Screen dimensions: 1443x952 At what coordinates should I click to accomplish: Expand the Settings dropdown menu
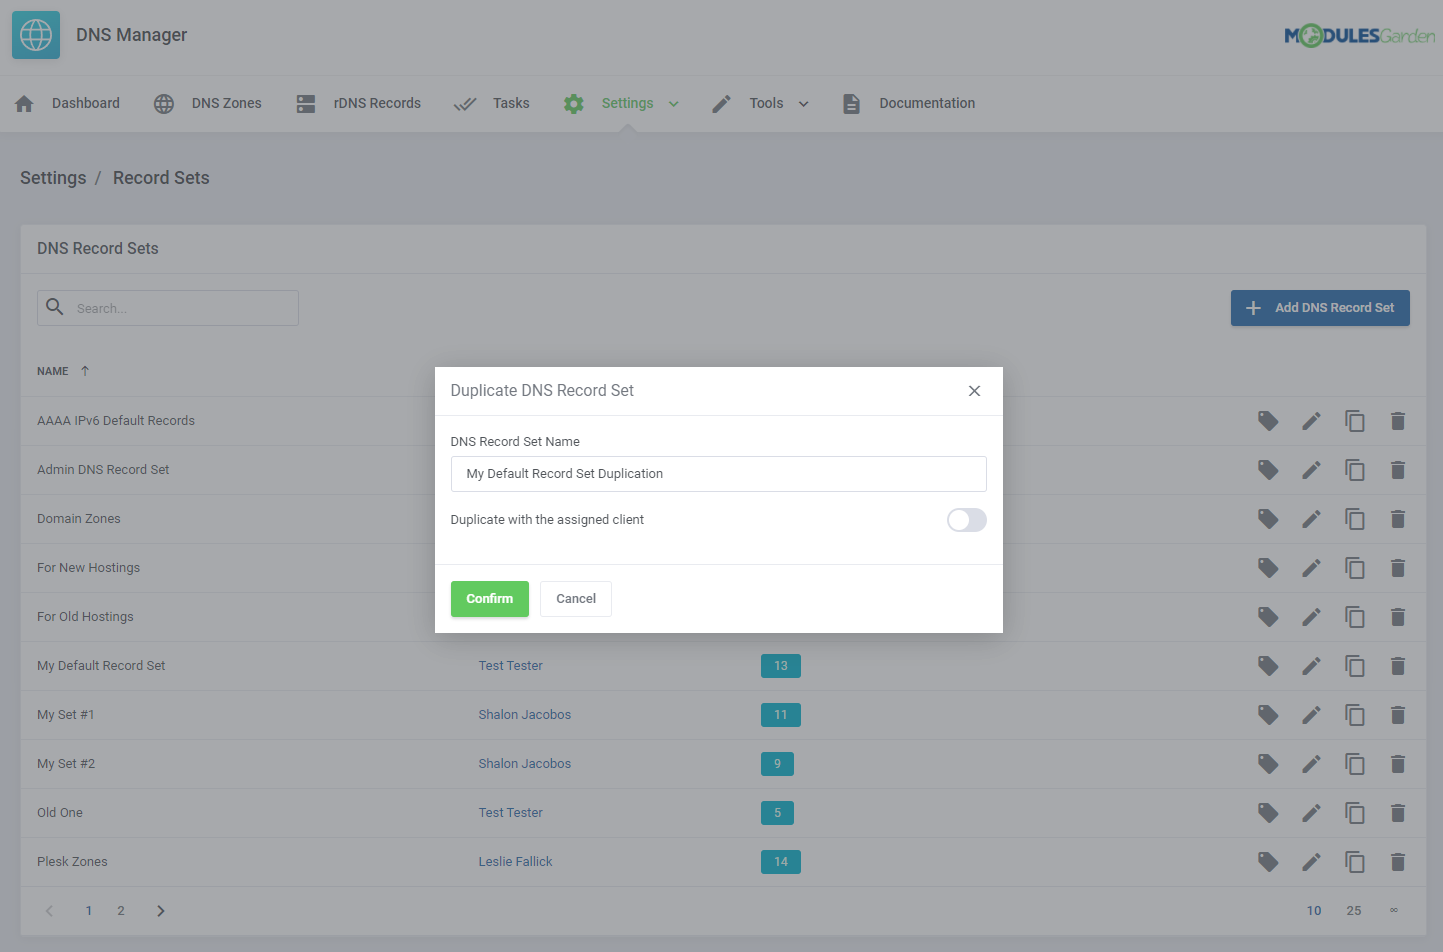pos(673,103)
